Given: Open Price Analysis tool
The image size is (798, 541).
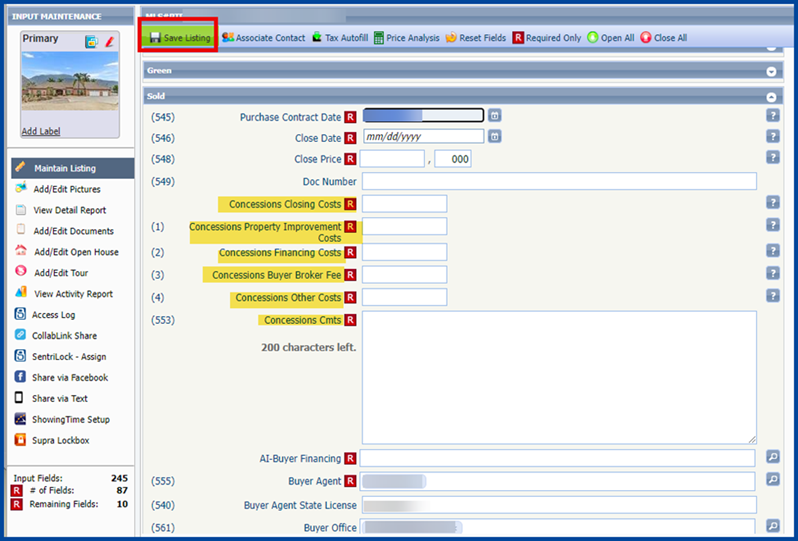Looking at the screenshot, I should 406,38.
